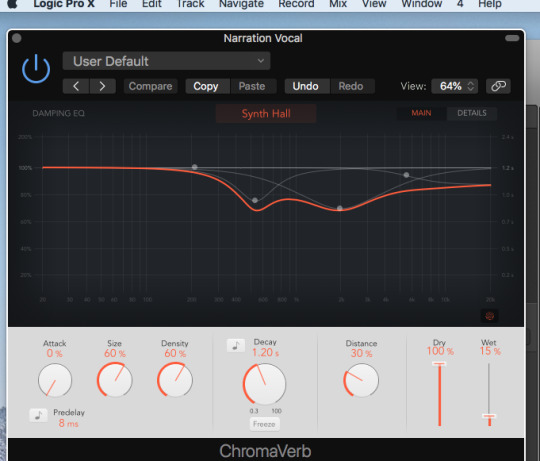Viewport: 540px width, 461px height.
Task: Select the high EQ band point near 6k
Action: [406, 175]
